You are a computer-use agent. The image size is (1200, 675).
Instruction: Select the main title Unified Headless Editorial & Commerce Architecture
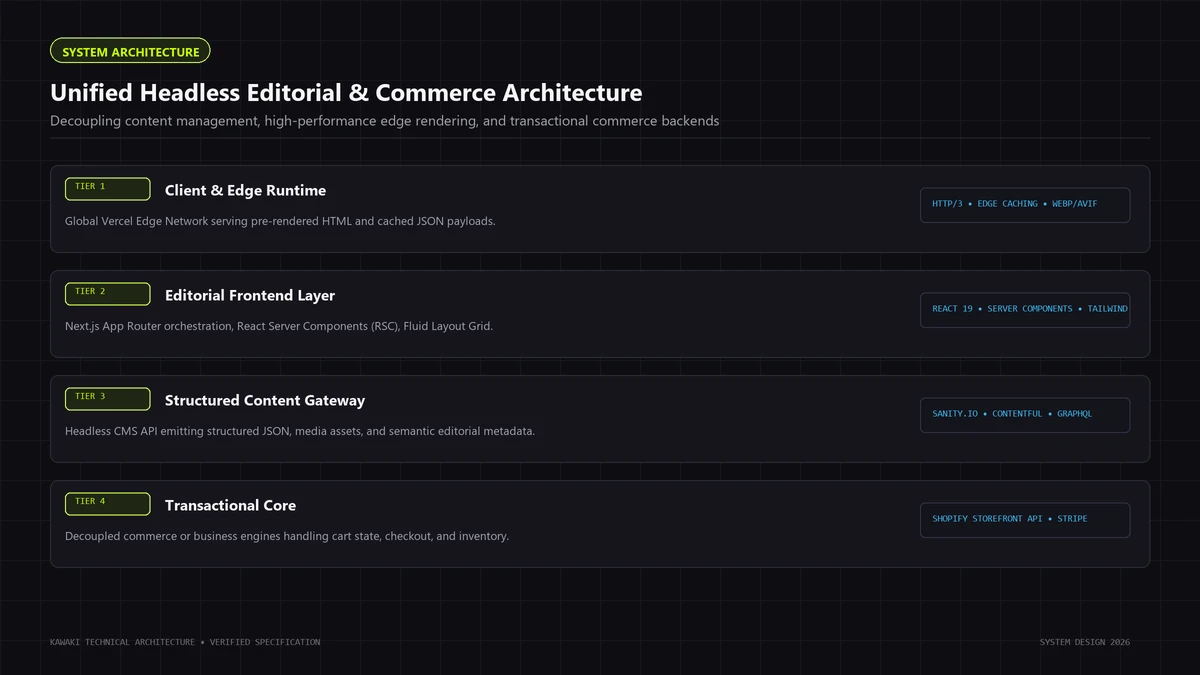pyautogui.click(x=346, y=93)
